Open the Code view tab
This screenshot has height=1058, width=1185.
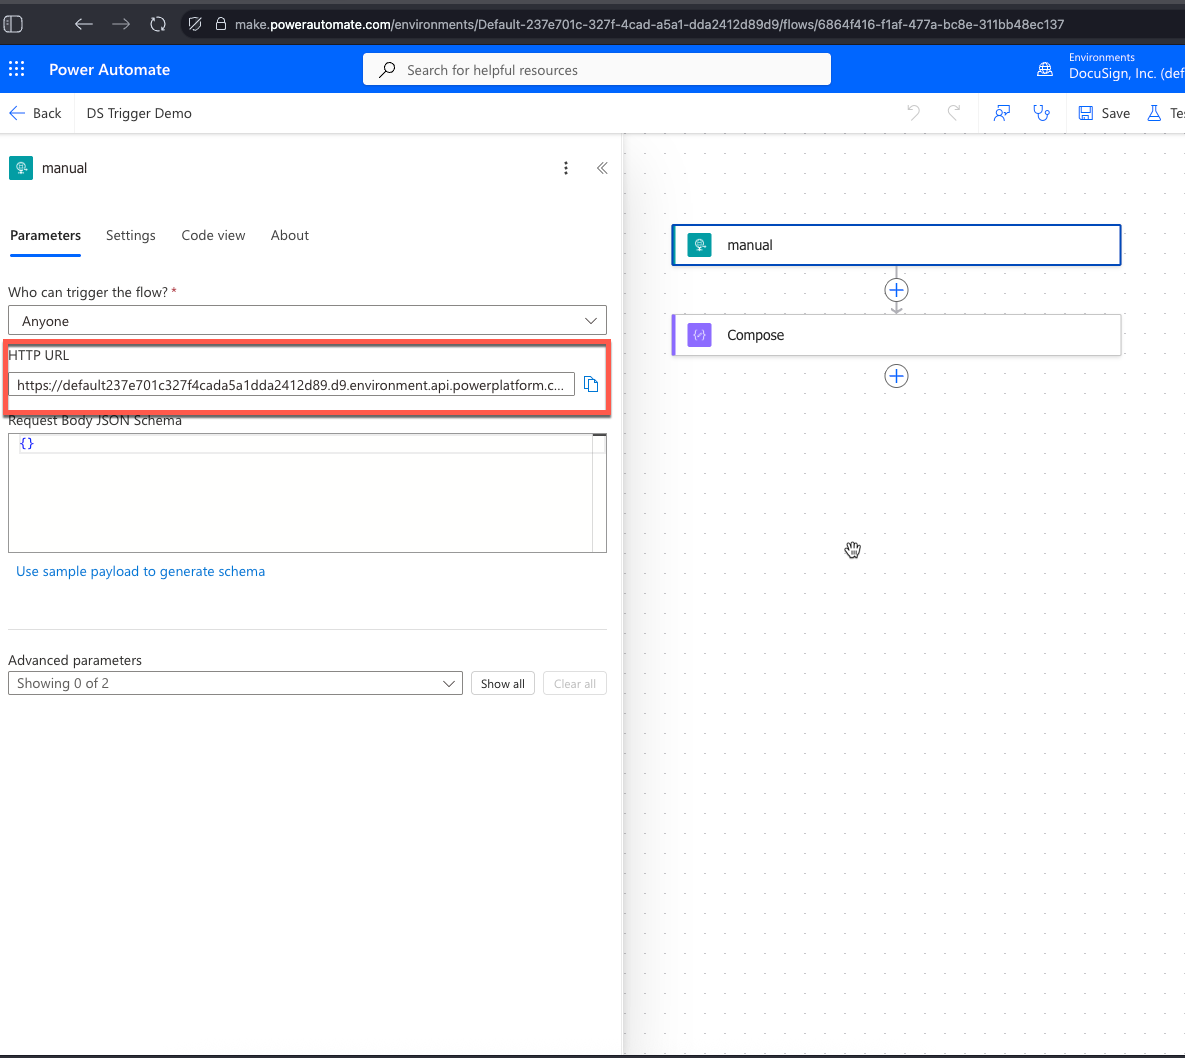(x=213, y=235)
